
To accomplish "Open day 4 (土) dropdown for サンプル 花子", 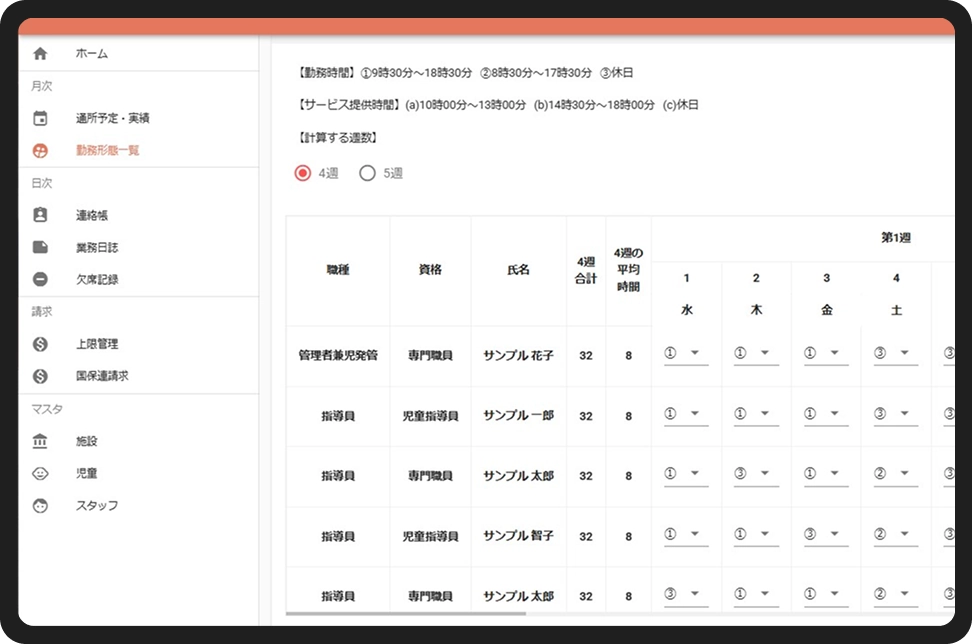I will pos(896,353).
